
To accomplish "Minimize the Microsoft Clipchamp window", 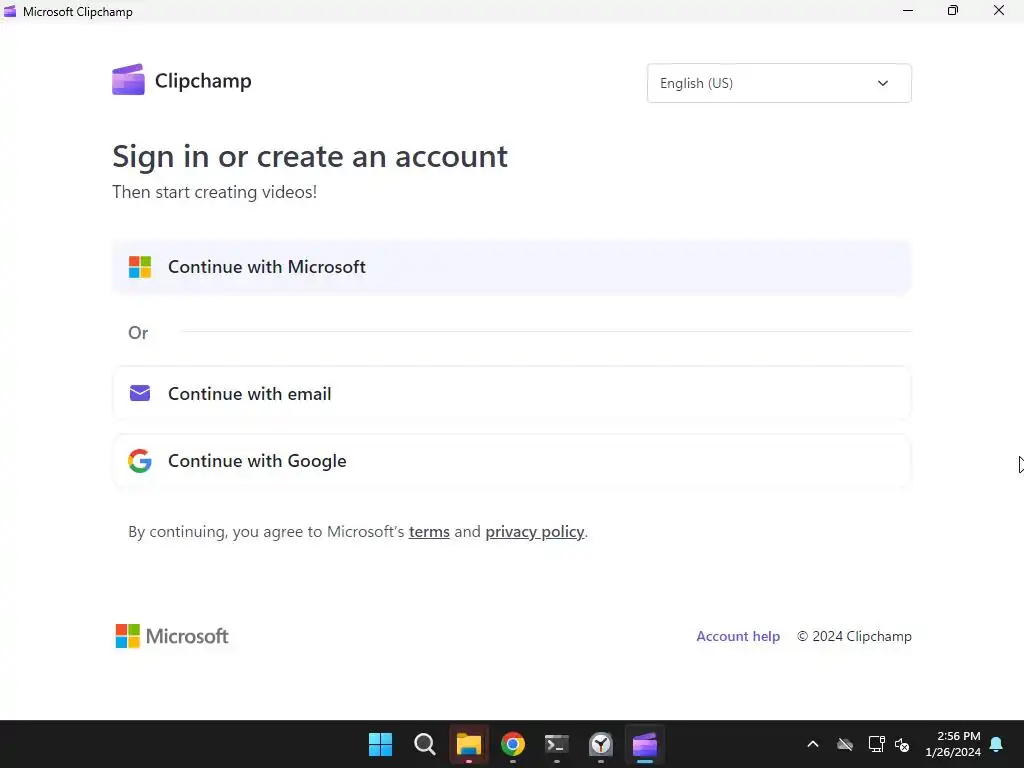I will click(x=908, y=10).
